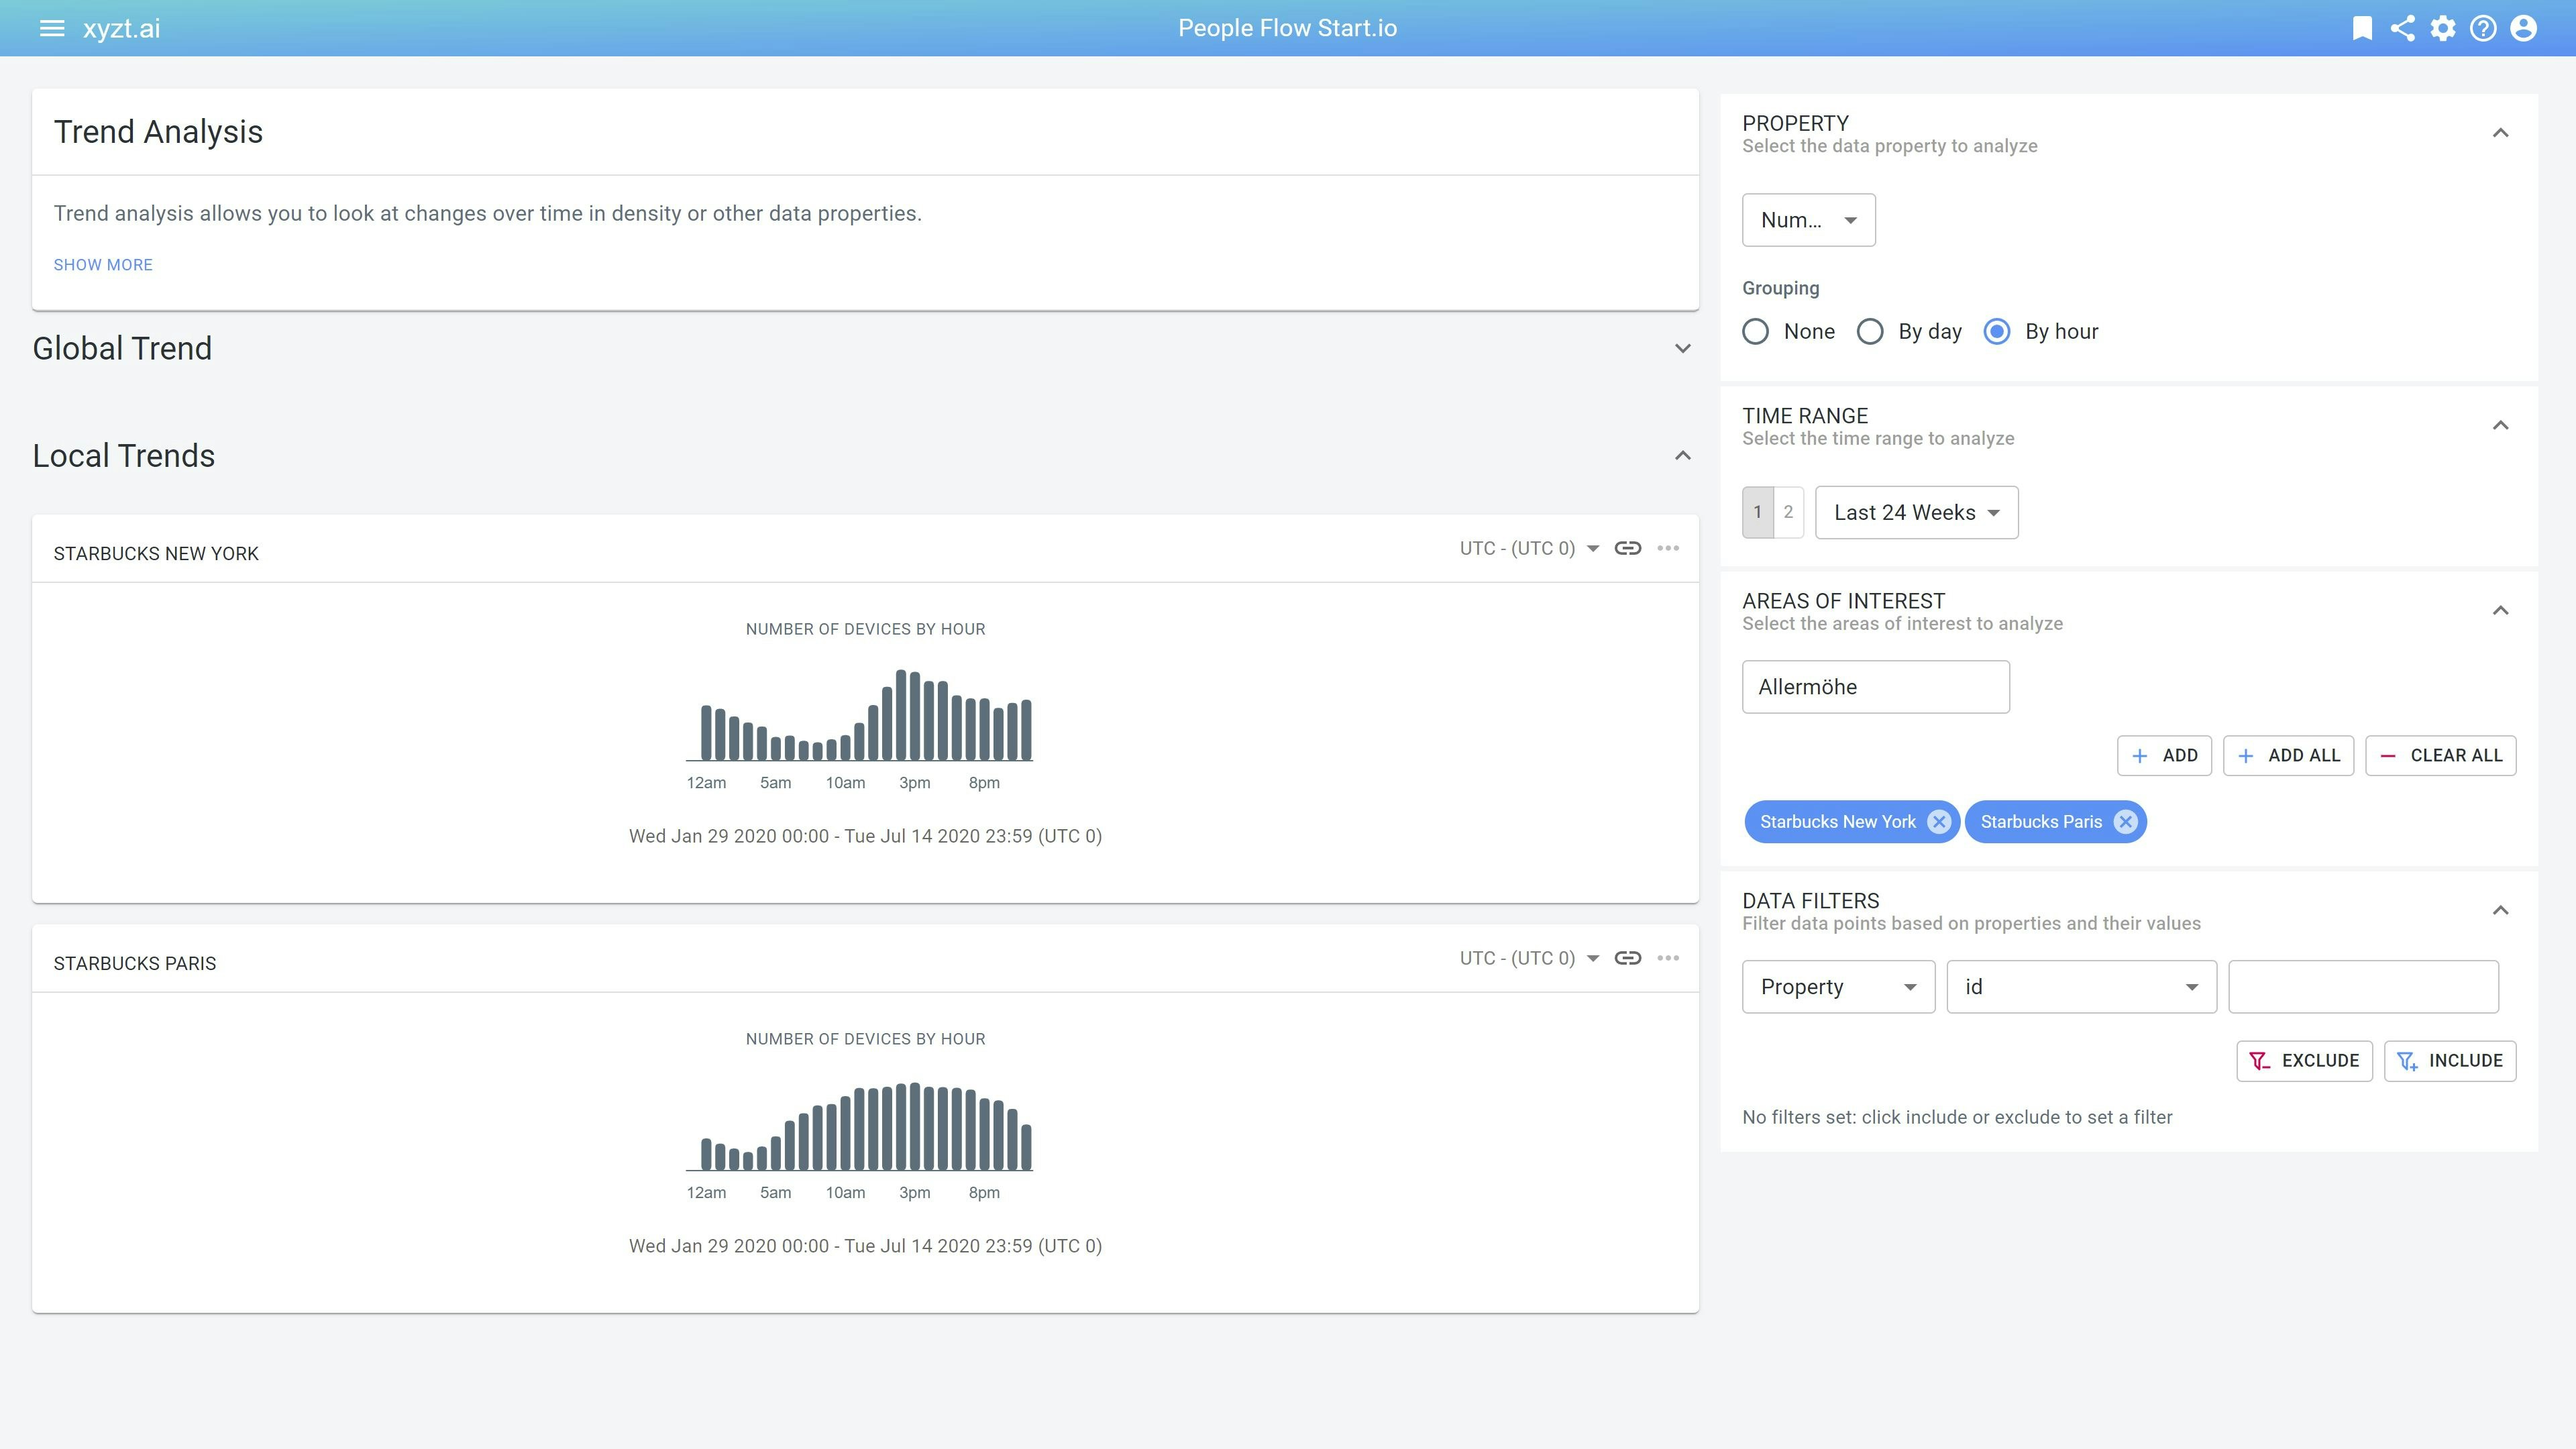Remove Starbucks Paris chip
The image size is (2576, 1449).
pos(2125,822)
